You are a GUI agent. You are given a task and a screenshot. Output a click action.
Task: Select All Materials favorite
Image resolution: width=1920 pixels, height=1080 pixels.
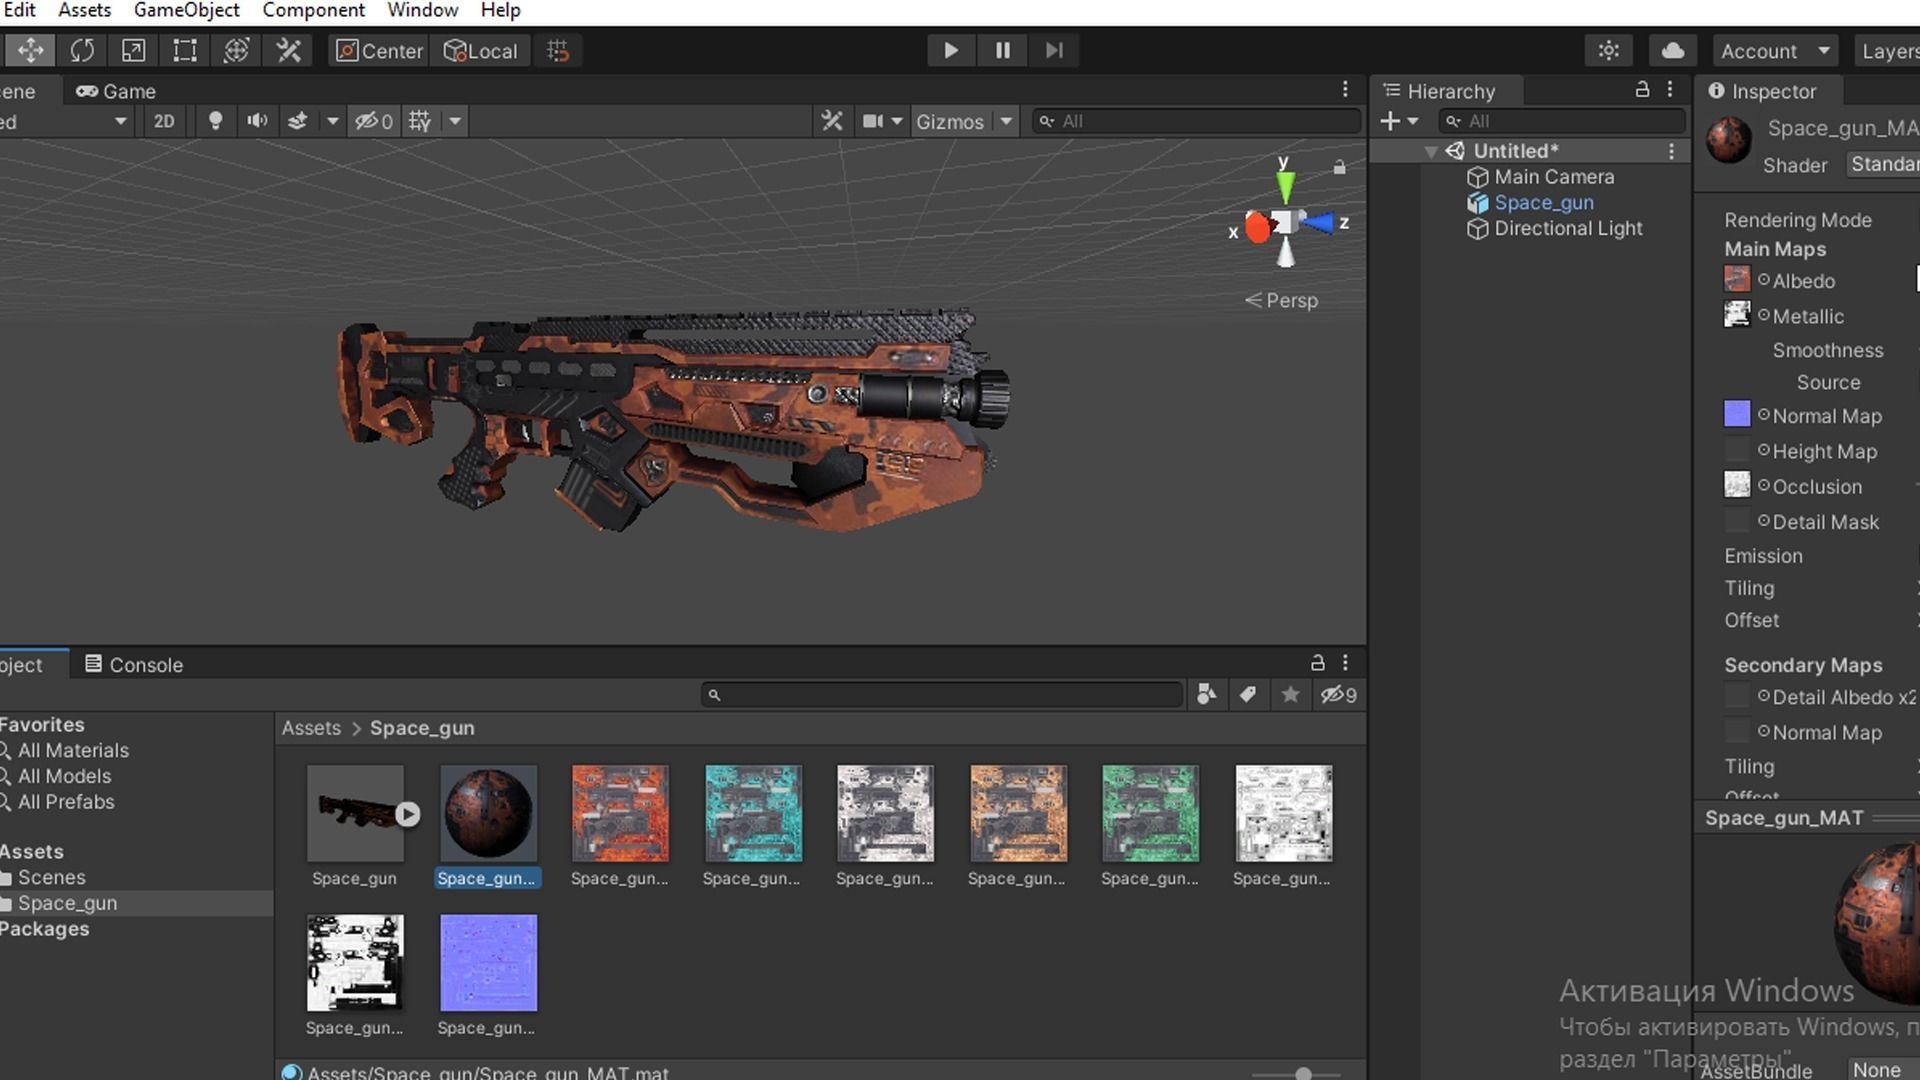click(73, 751)
